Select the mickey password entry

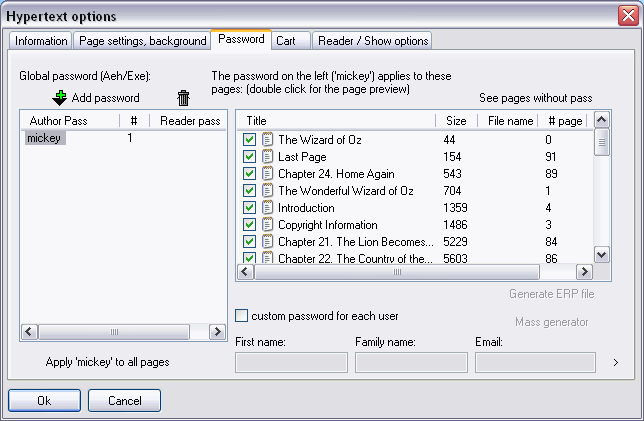click(x=43, y=138)
